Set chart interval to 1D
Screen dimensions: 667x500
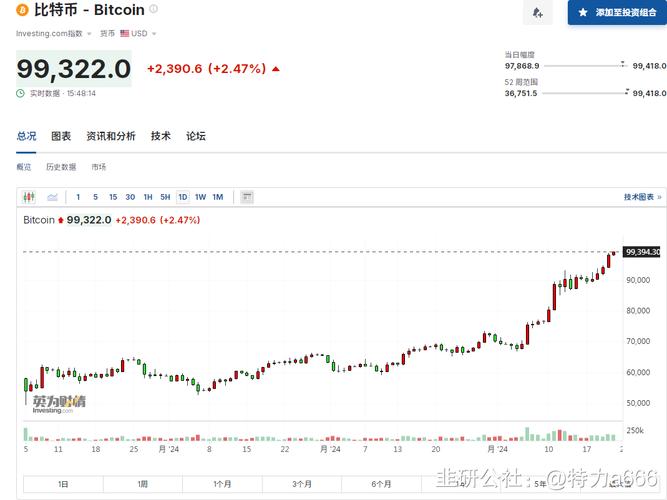(182, 197)
